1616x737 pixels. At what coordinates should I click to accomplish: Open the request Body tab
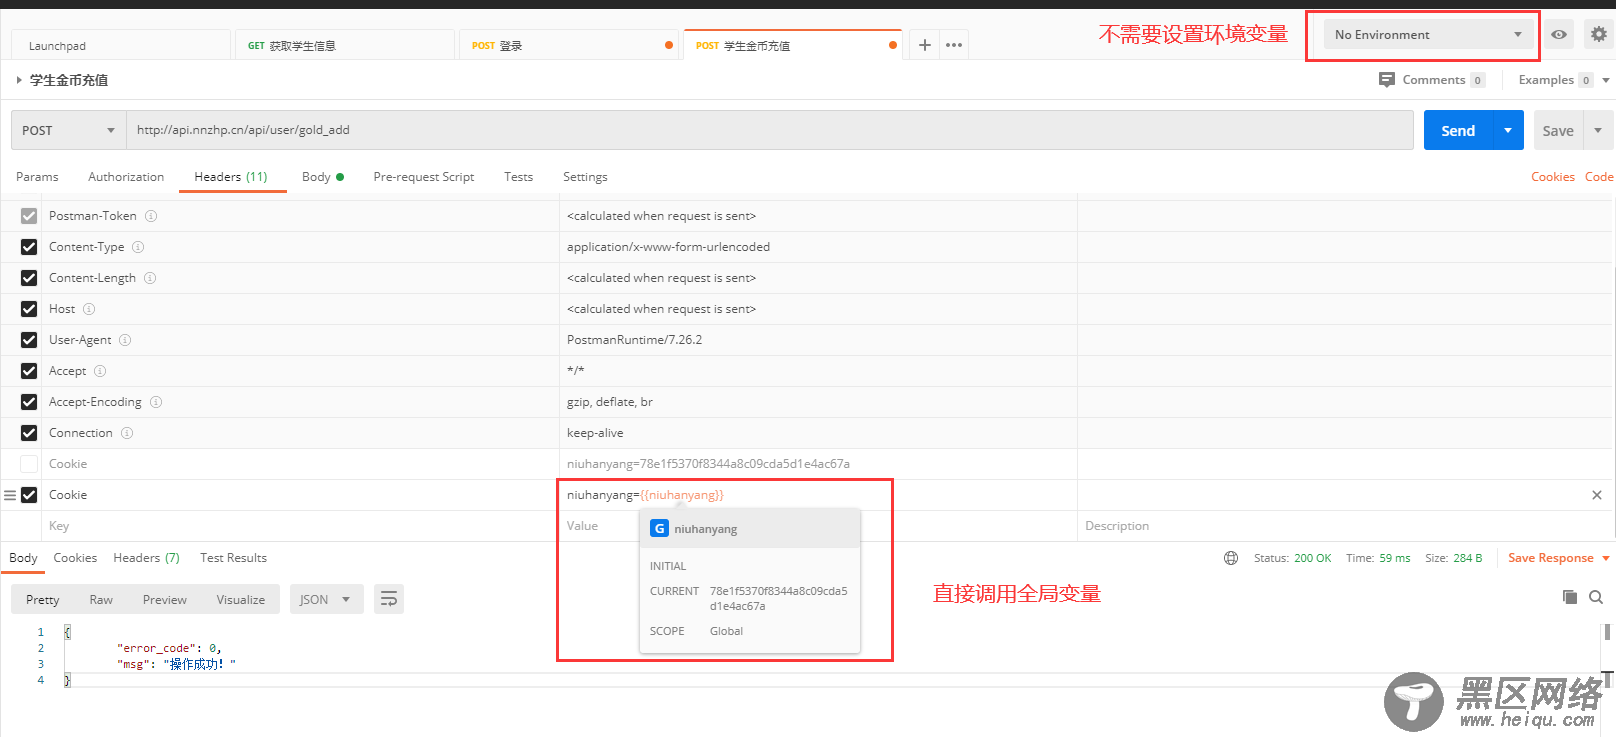pos(323,177)
